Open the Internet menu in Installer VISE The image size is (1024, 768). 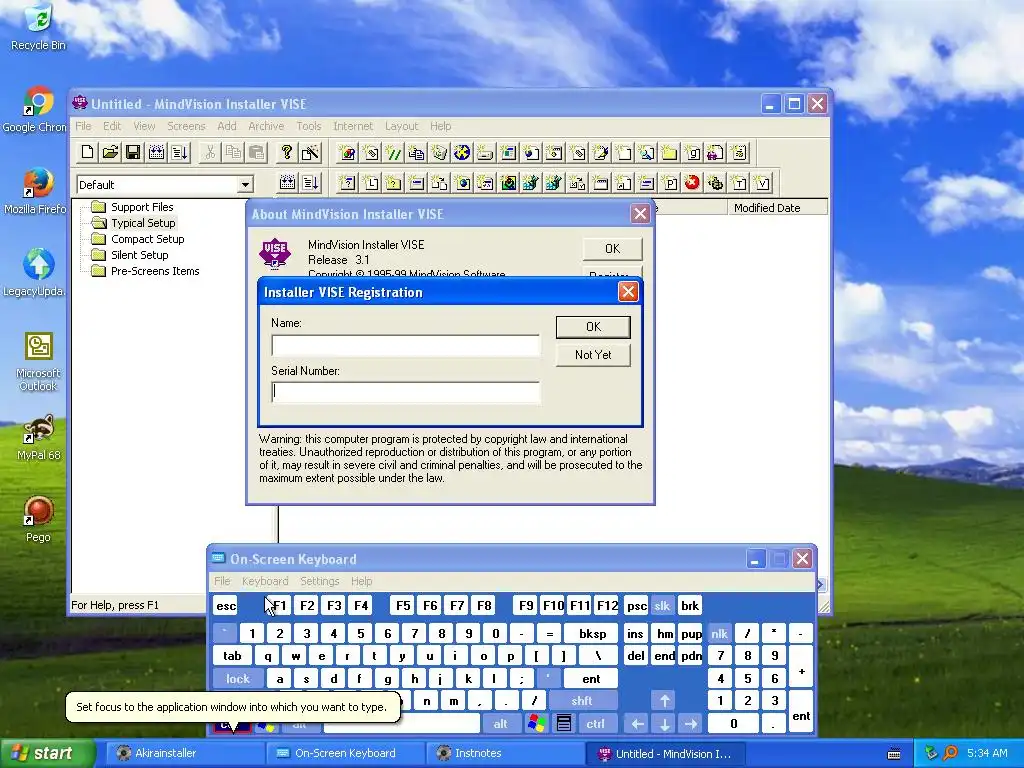click(x=353, y=126)
